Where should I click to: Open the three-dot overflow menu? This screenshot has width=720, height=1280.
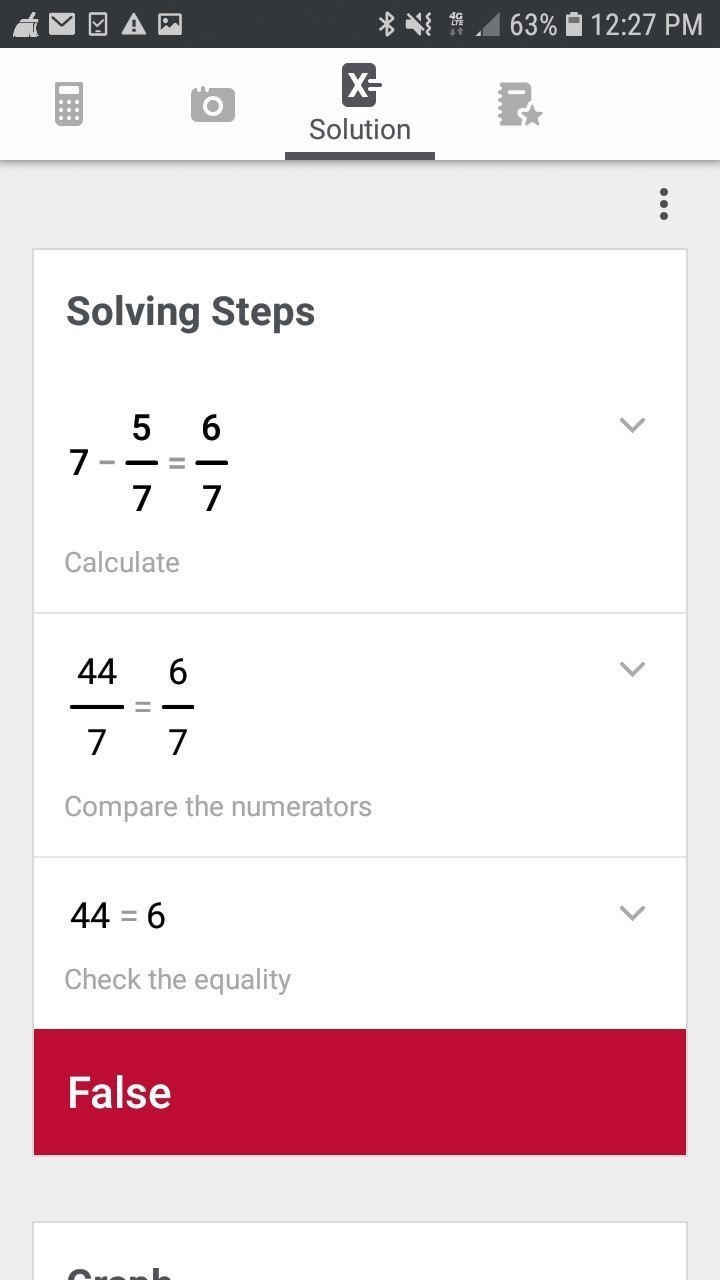663,204
